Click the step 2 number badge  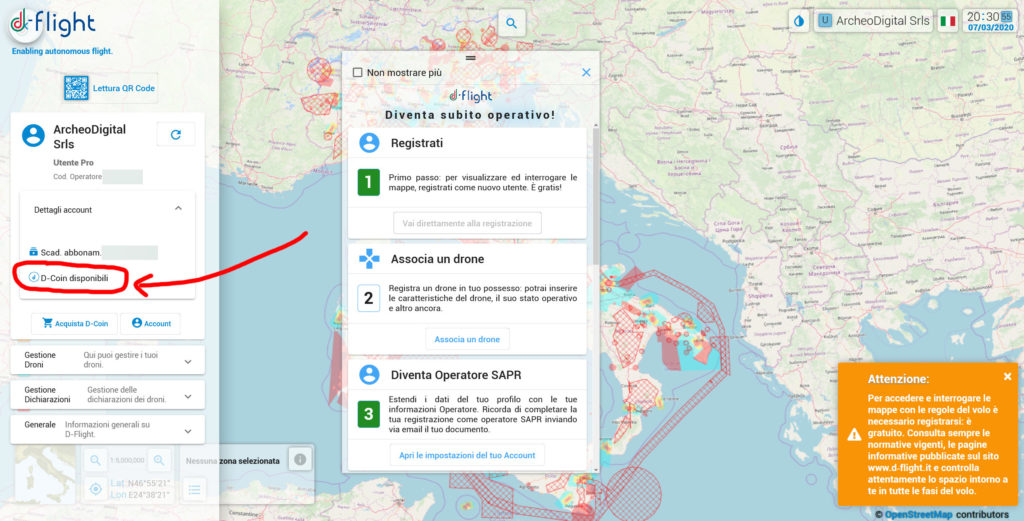point(368,298)
